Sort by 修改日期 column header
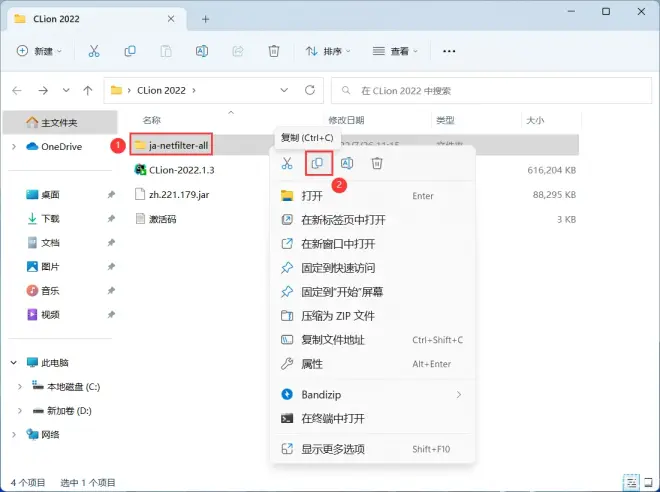660x492 pixels. (x=346, y=120)
